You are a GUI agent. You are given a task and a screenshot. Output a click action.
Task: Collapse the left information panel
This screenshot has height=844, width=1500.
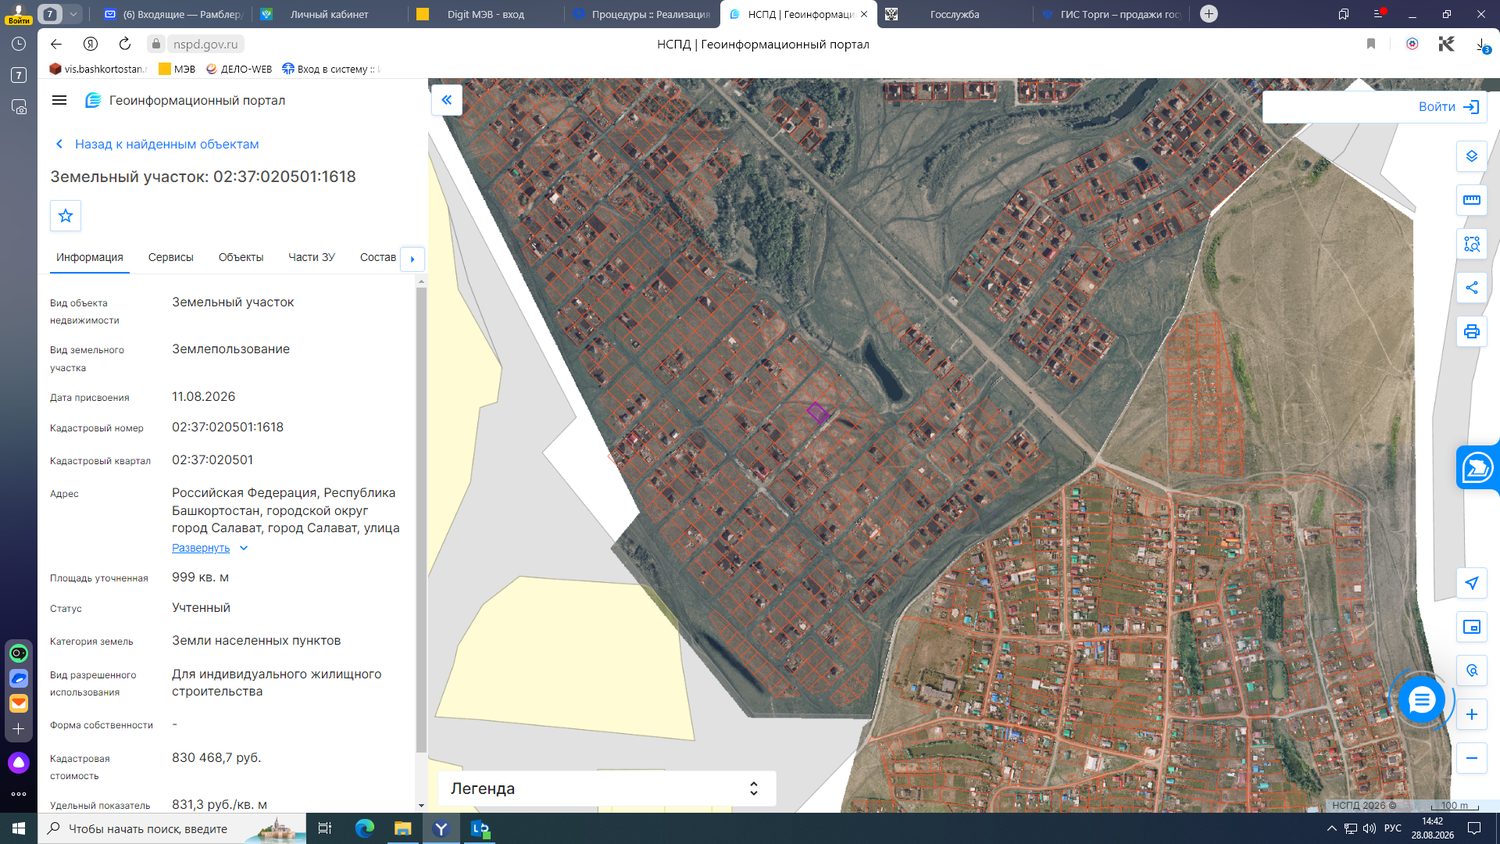point(447,100)
